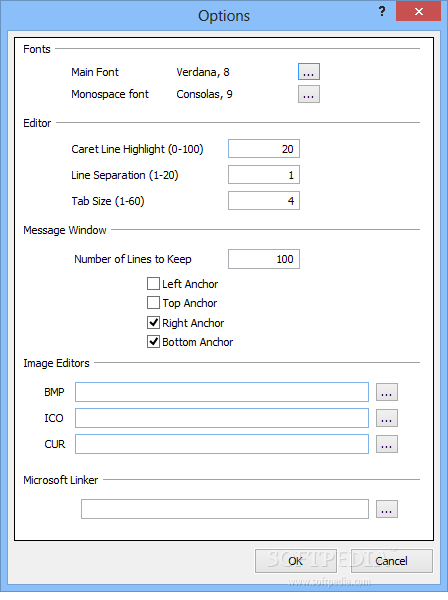Click the Consolas, 9 font value

pos(204,94)
